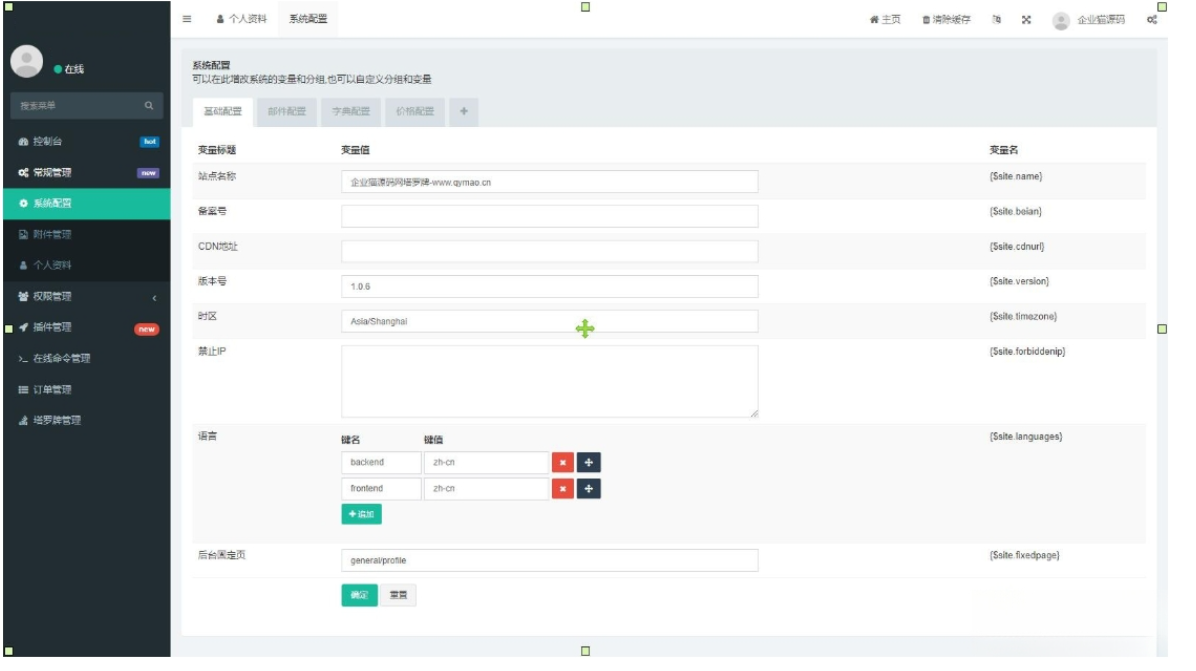
Task: Click the dashboard icon for 控制台
Action: click(x=23, y=142)
